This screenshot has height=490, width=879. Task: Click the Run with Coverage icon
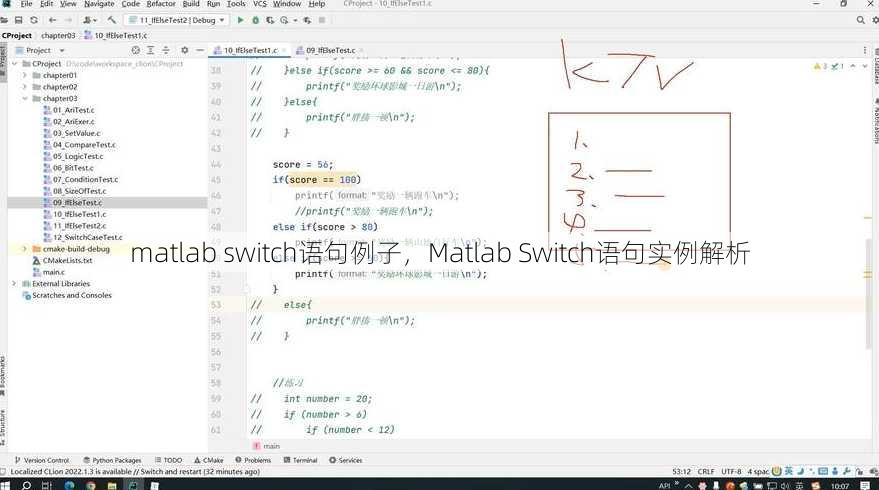click(x=270, y=20)
